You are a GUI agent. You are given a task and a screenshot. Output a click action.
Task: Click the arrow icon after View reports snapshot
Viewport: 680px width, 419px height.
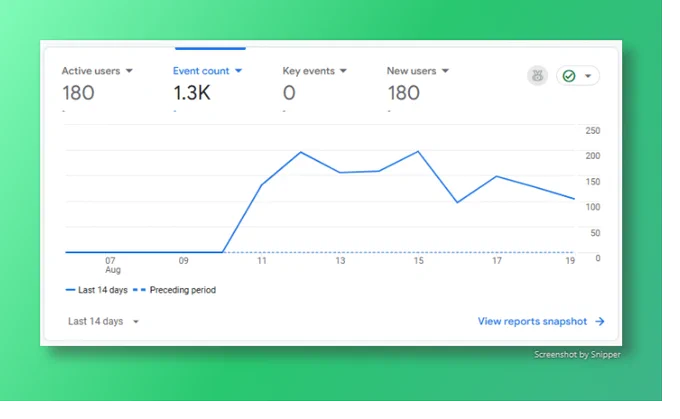(600, 321)
